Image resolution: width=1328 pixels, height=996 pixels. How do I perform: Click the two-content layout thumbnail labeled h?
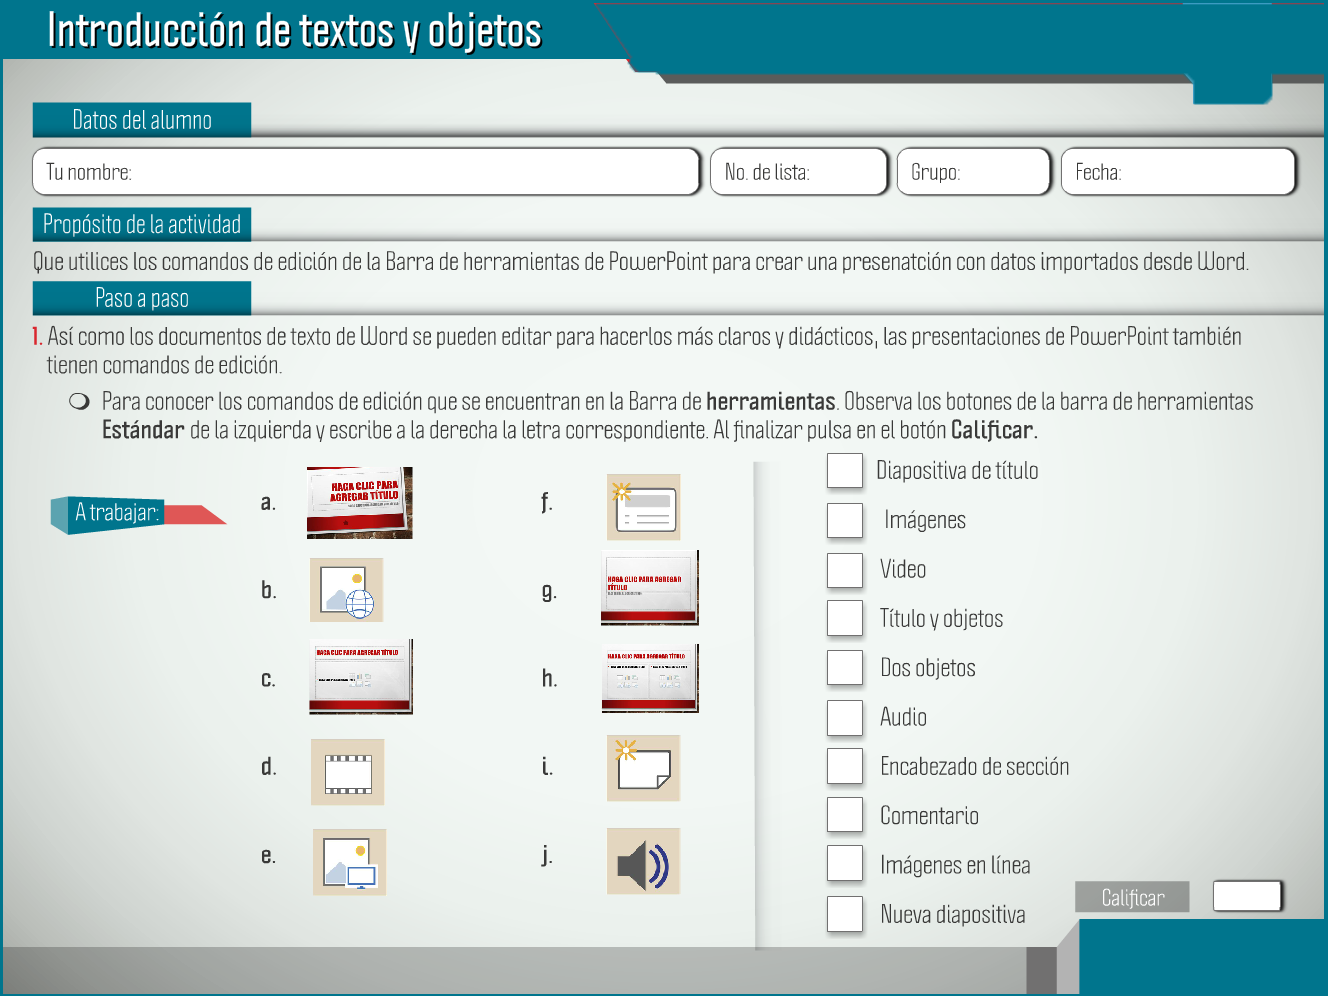pos(650,678)
